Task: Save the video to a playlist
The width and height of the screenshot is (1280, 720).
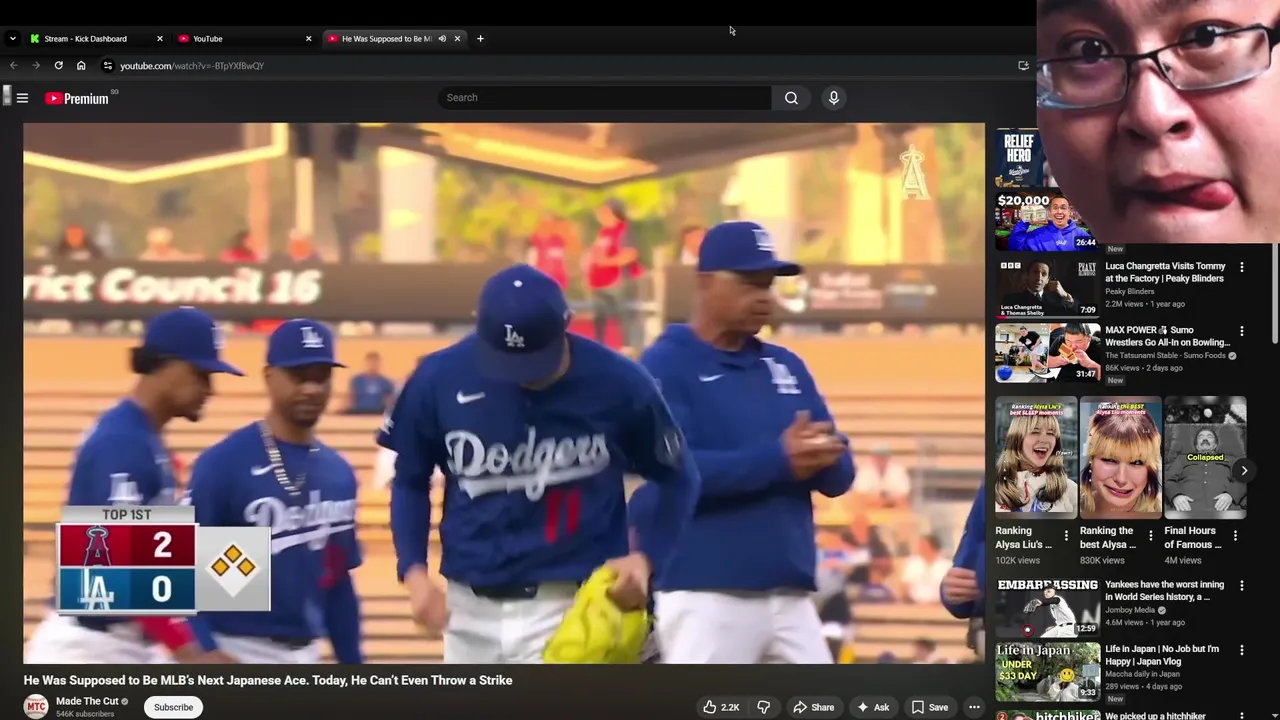Action: tap(929, 707)
